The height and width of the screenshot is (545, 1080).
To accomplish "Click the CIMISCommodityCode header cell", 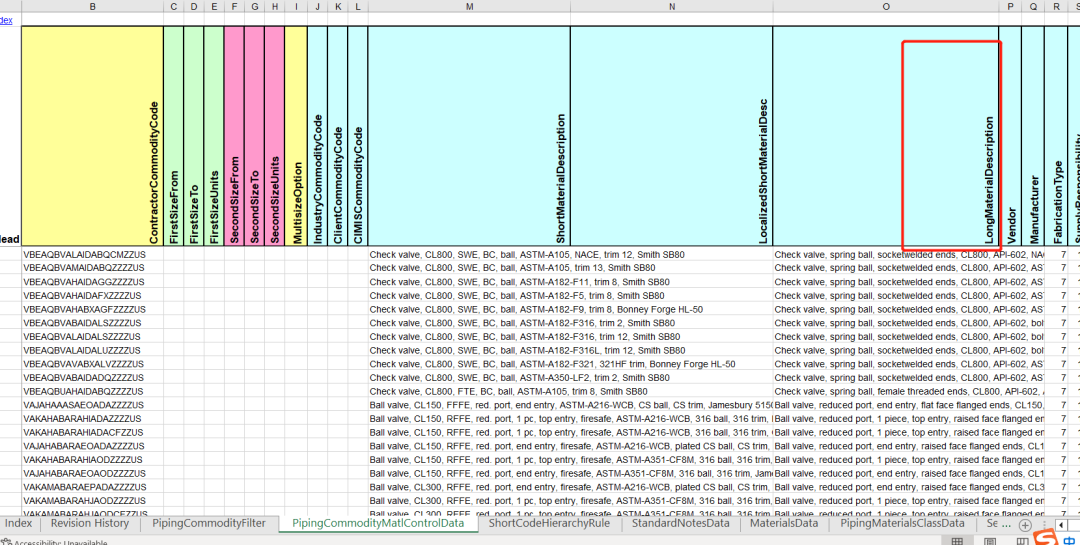I will 358,136.
